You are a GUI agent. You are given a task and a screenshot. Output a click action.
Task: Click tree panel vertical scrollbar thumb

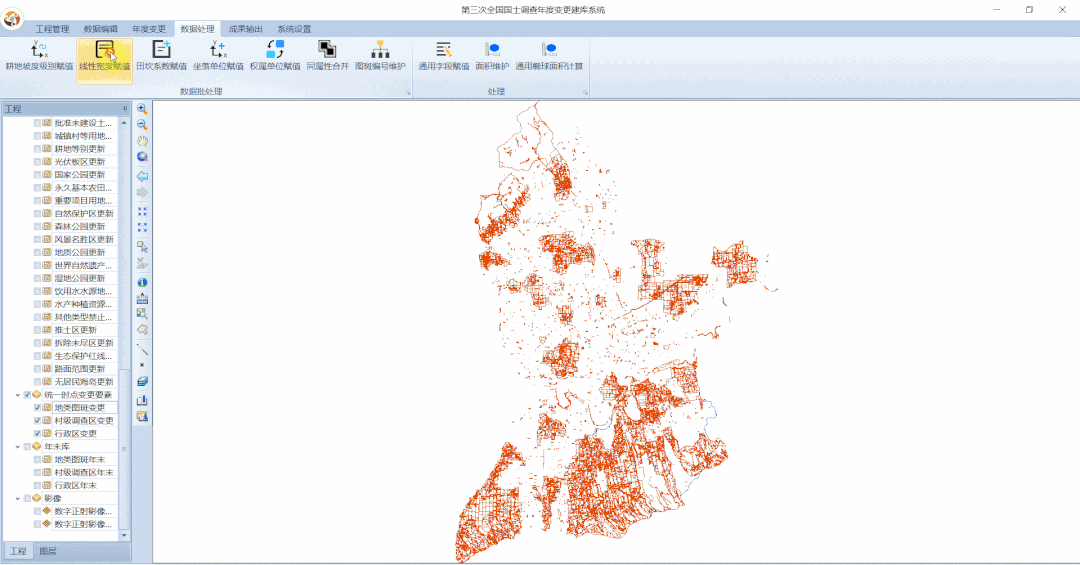pyautogui.click(x=124, y=448)
